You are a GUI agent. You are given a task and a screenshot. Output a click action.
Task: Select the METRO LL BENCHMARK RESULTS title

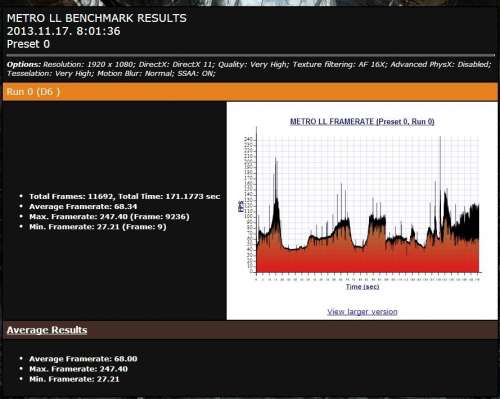97,18
